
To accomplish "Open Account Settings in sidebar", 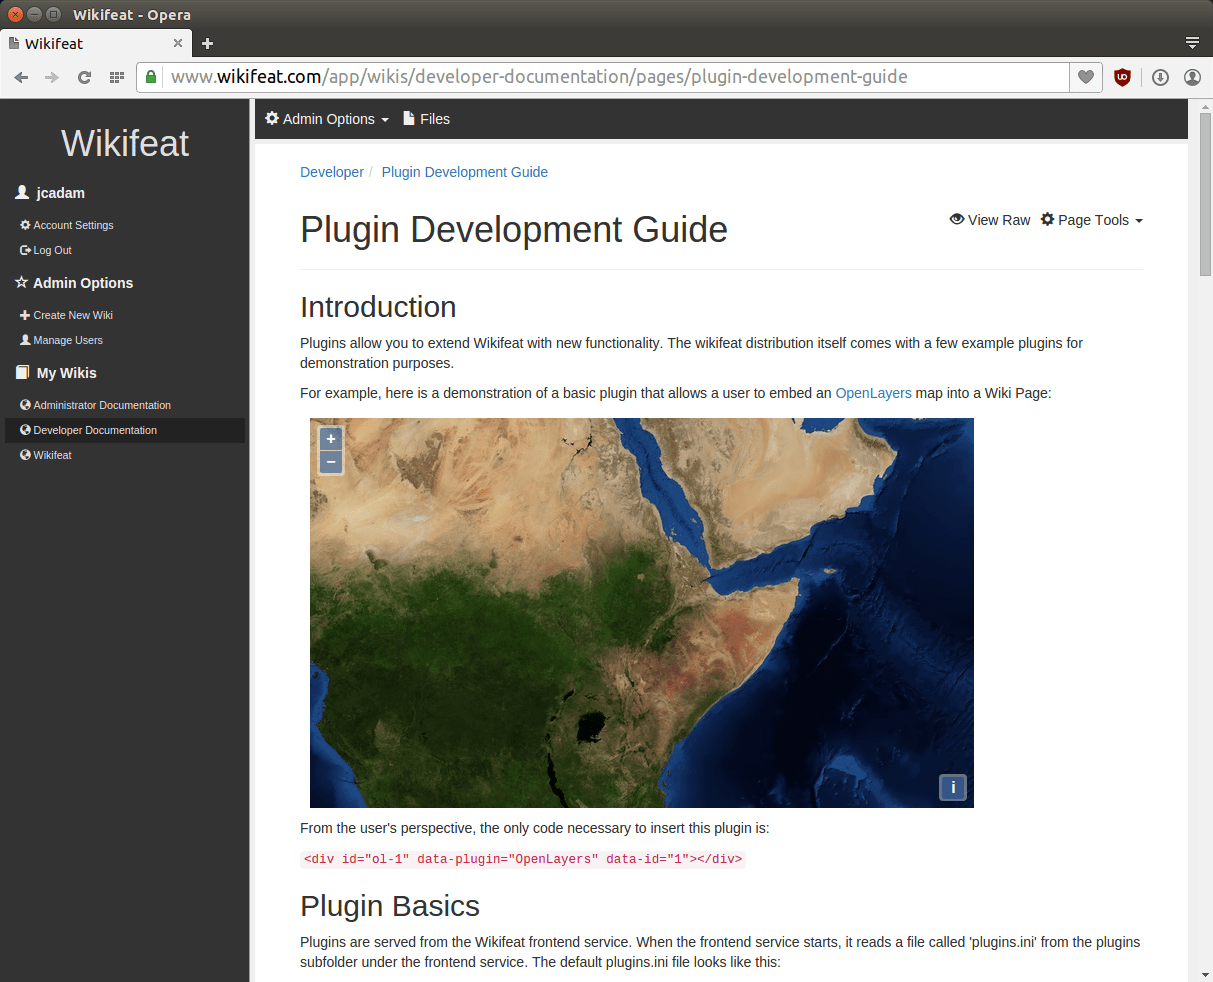I will point(73,225).
